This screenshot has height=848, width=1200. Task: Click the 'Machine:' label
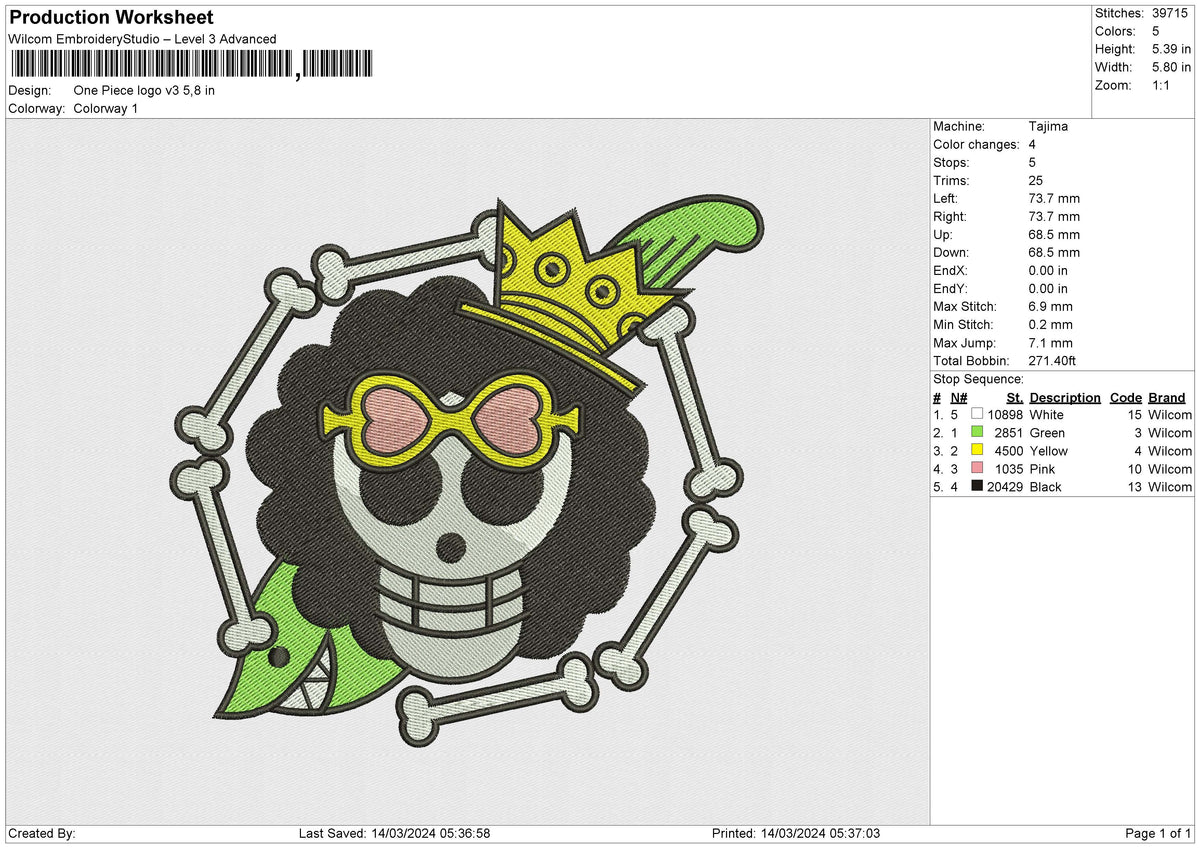(x=959, y=127)
